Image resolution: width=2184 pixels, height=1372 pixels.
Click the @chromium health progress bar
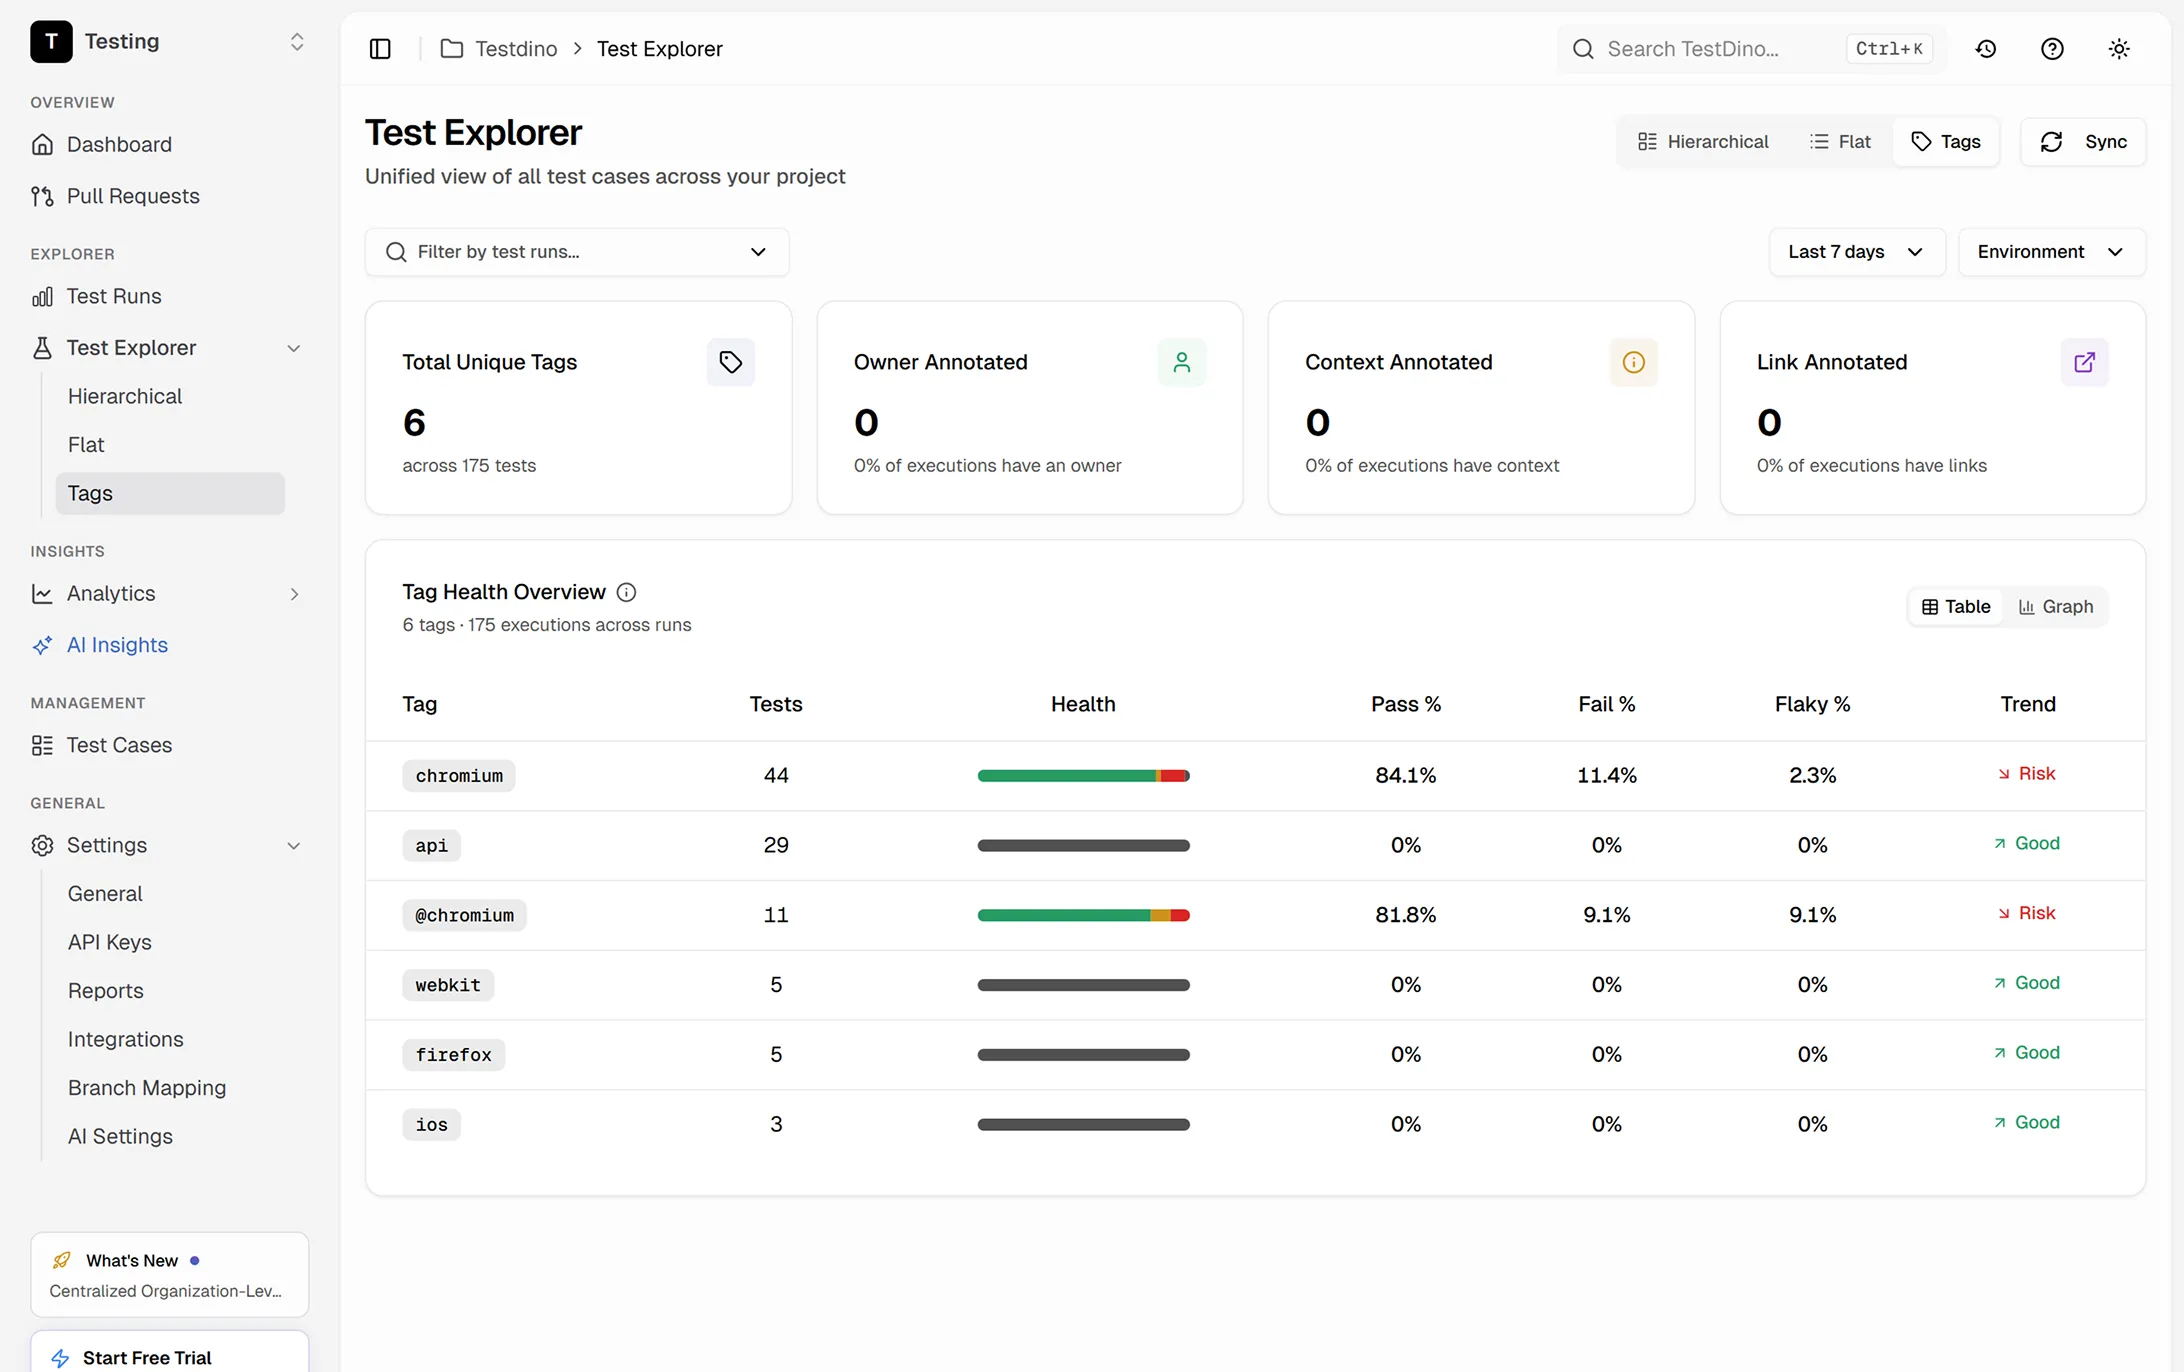tap(1083, 915)
